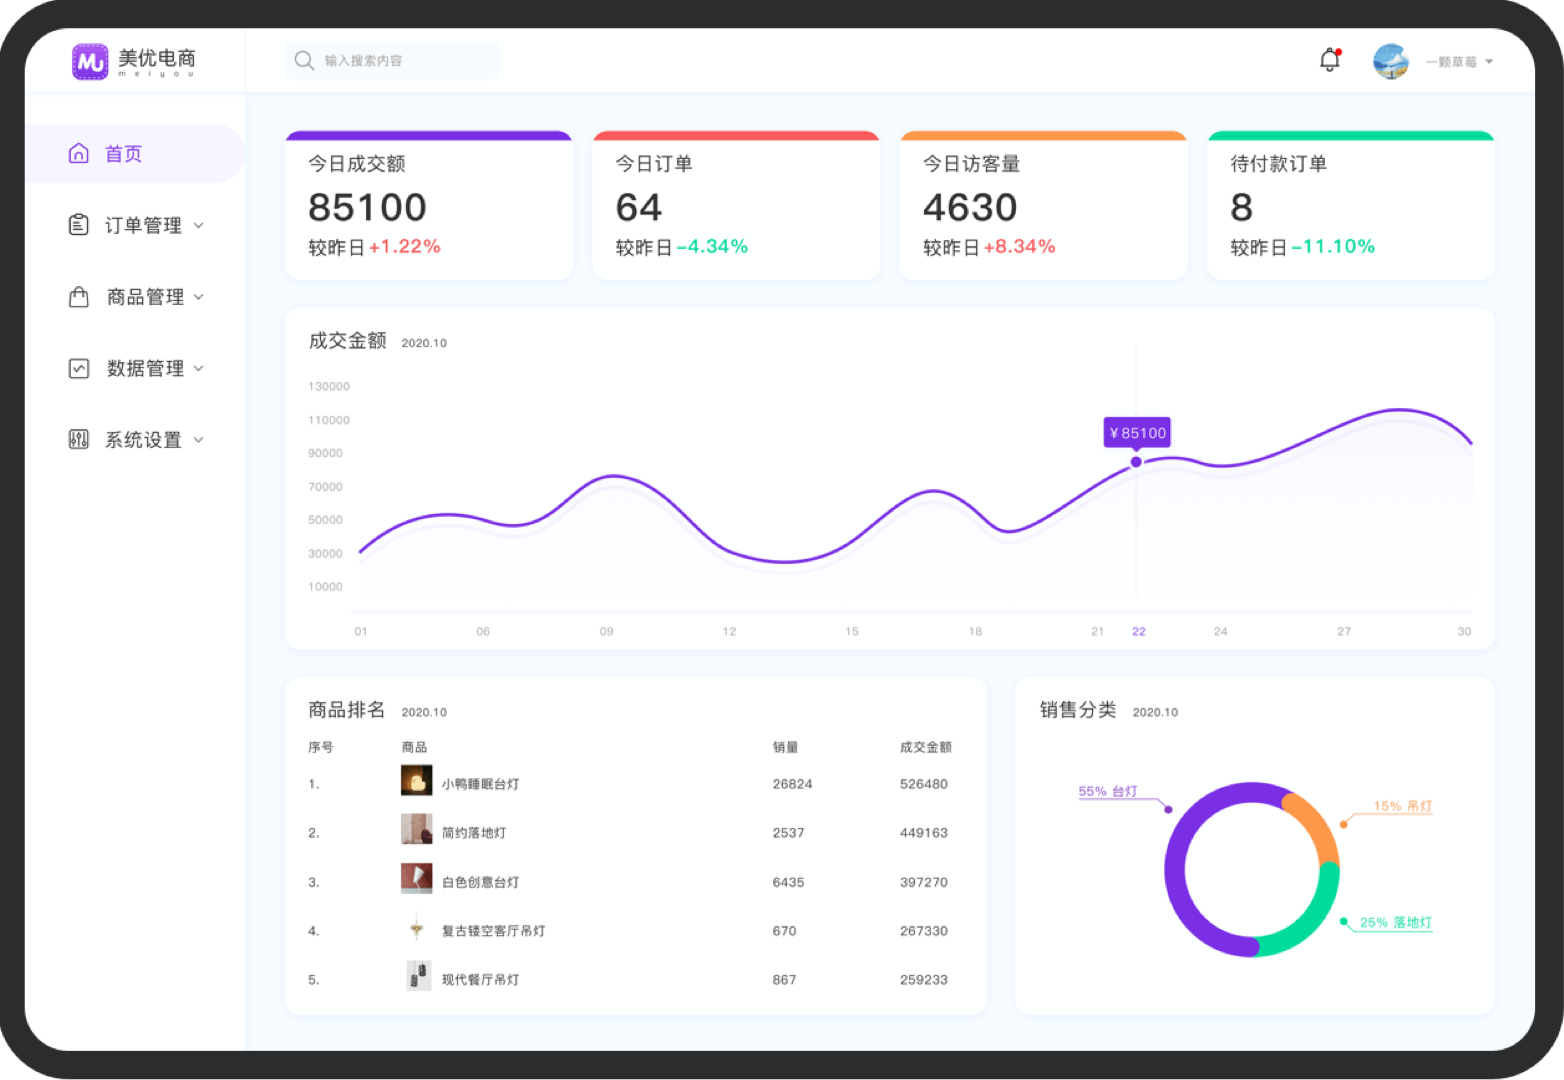The height and width of the screenshot is (1080, 1564).
Task: Click the search magnifier icon
Action: click(x=304, y=60)
